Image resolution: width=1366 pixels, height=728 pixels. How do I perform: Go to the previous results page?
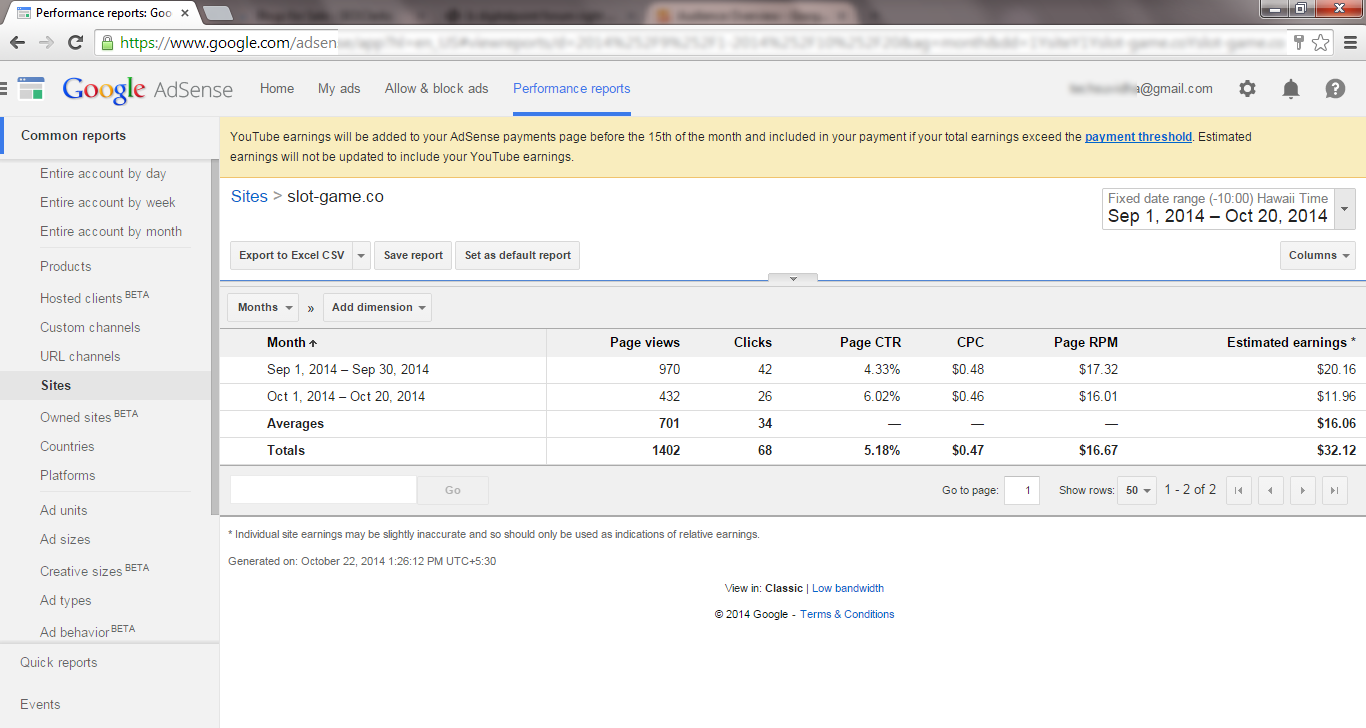(x=1271, y=490)
